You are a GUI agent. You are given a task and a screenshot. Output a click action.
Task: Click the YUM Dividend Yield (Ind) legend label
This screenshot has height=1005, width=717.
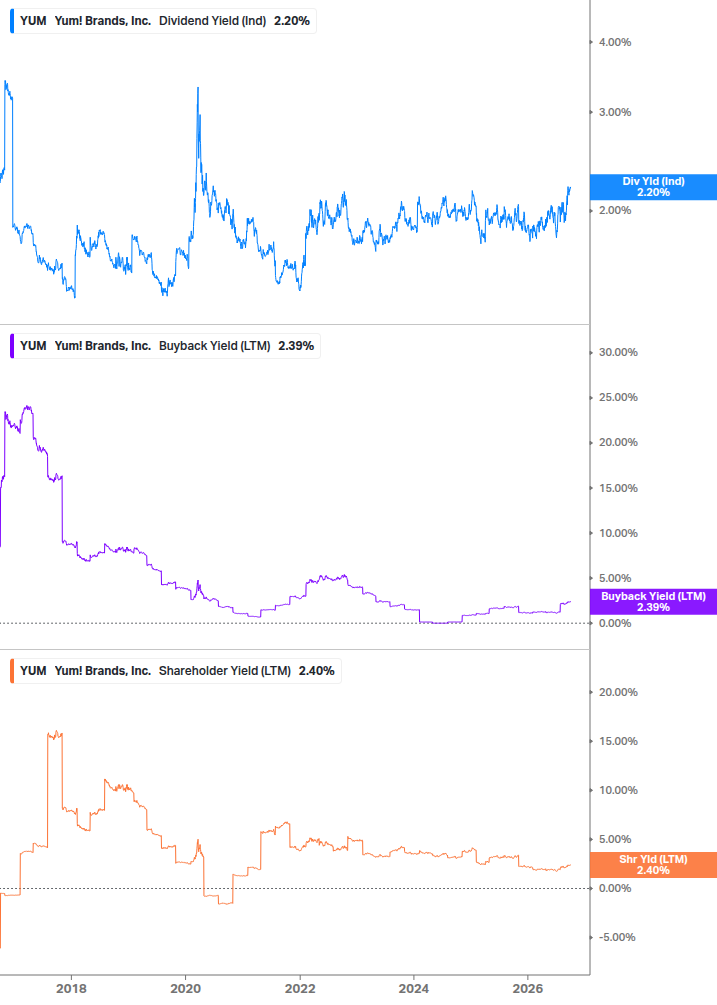pyautogui.click(x=163, y=21)
